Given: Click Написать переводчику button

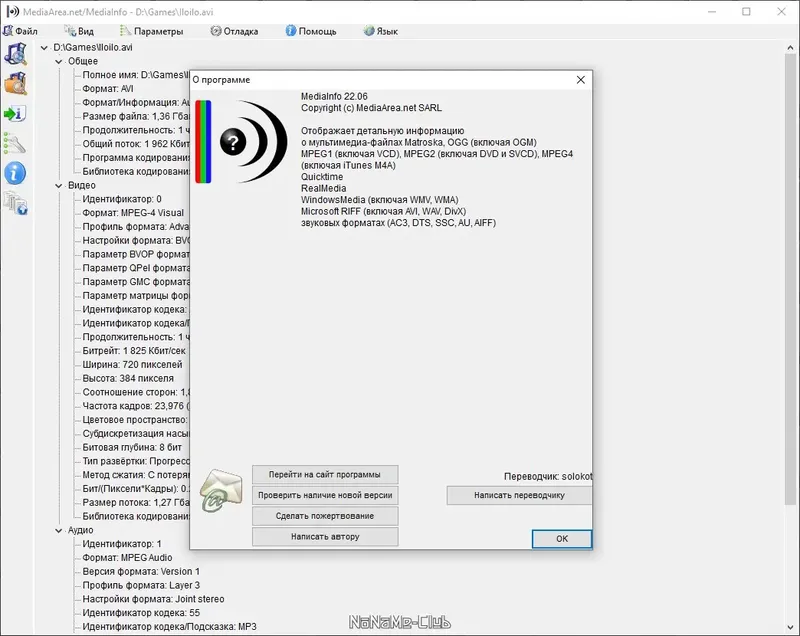Looking at the screenshot, I should pyautogui.click(x=519, y=495).
